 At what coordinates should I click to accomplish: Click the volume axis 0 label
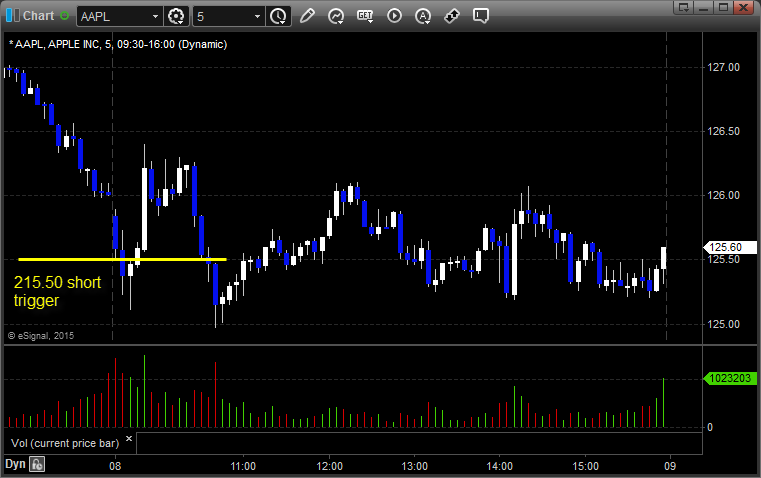point(710,428)
